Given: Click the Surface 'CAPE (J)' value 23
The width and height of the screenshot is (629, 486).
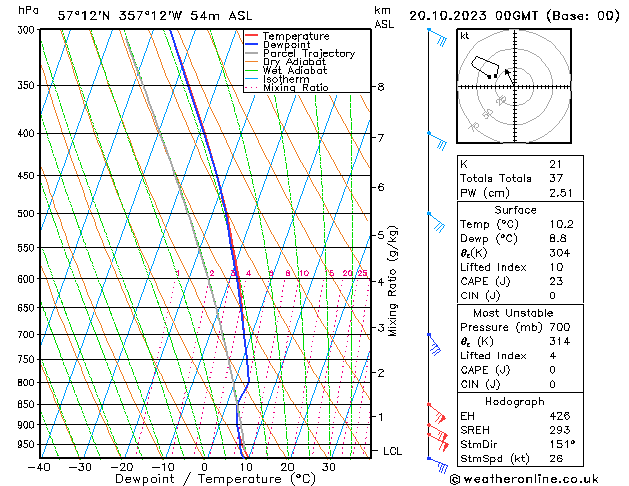Looking at the screenshot, I should 556,281.
